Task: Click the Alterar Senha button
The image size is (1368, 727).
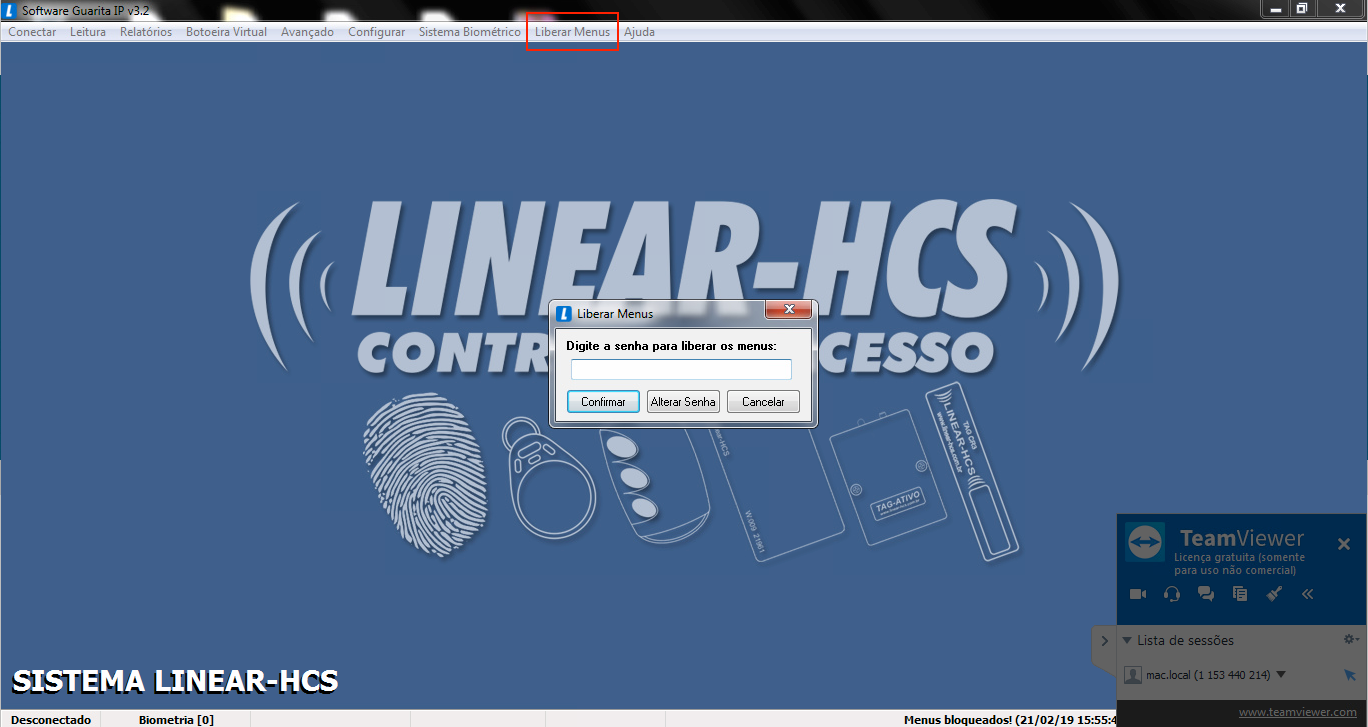Action: (x=683, y=402)
